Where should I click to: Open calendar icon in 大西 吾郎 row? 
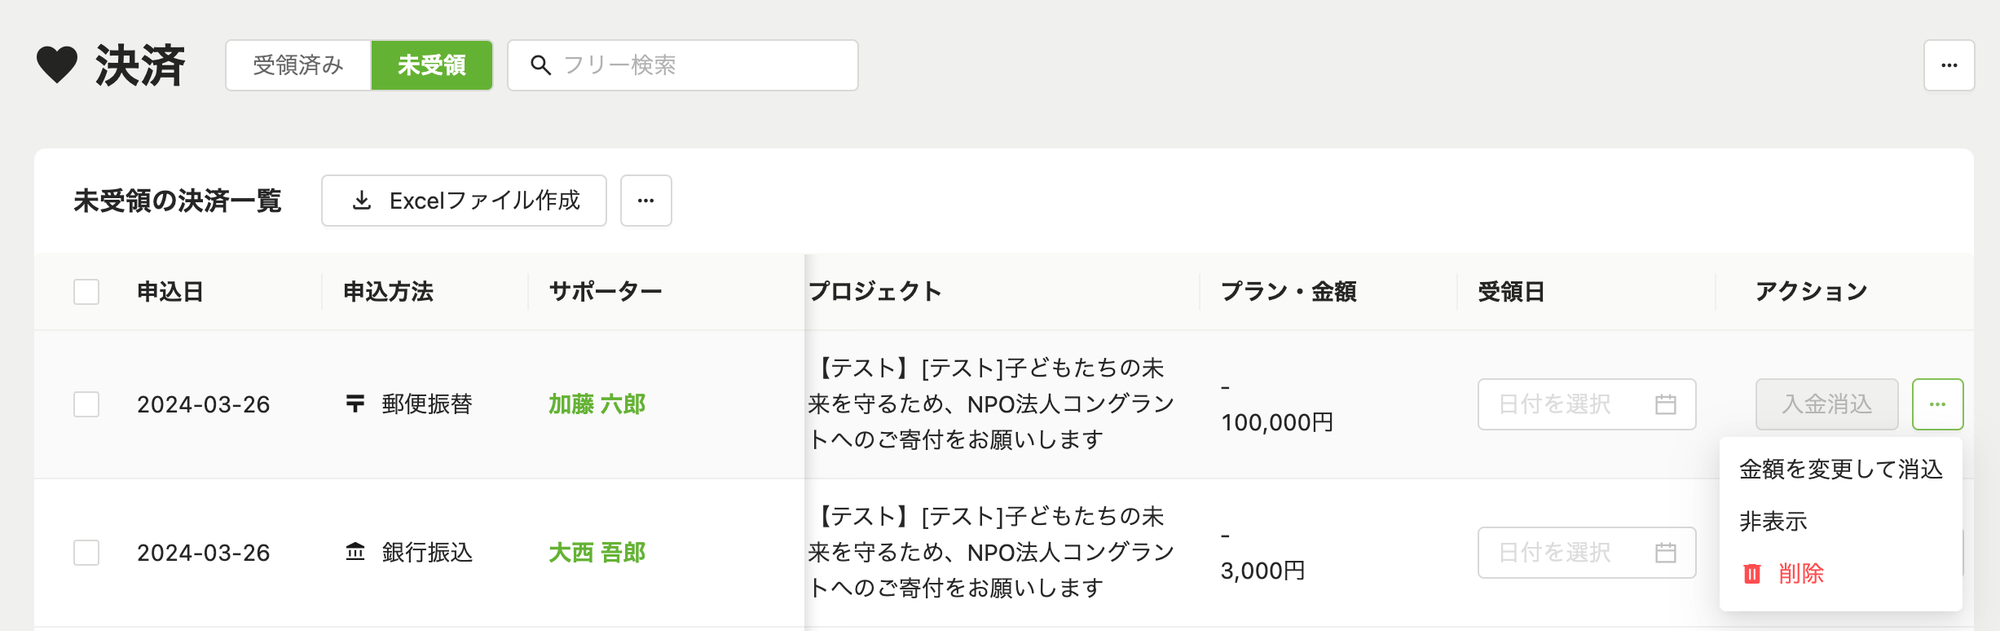pyautogui.click(x=1665, y=552)
